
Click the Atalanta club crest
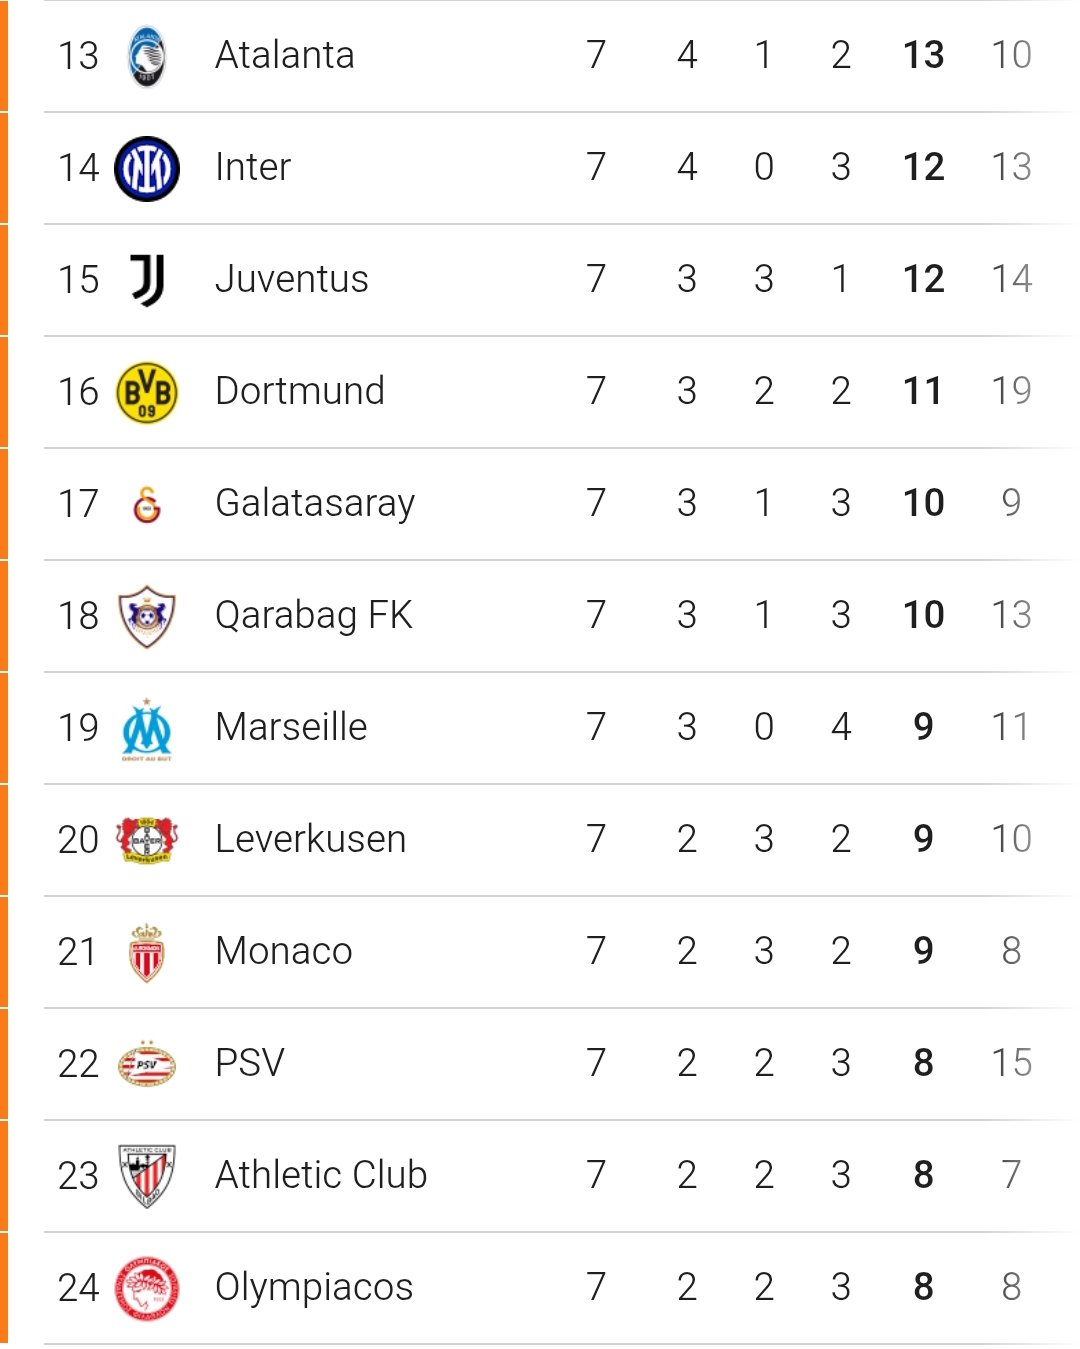tap(147, 56)
